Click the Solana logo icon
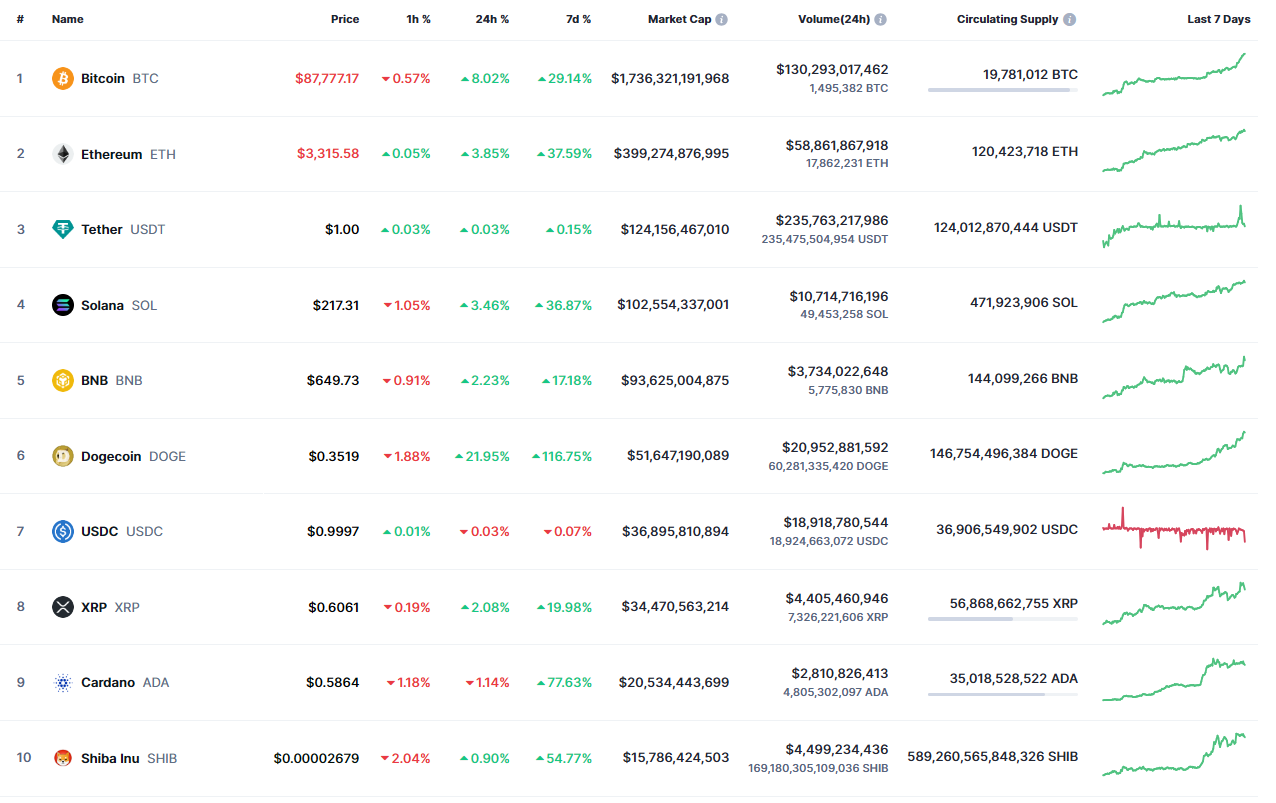 coord(63,305)
